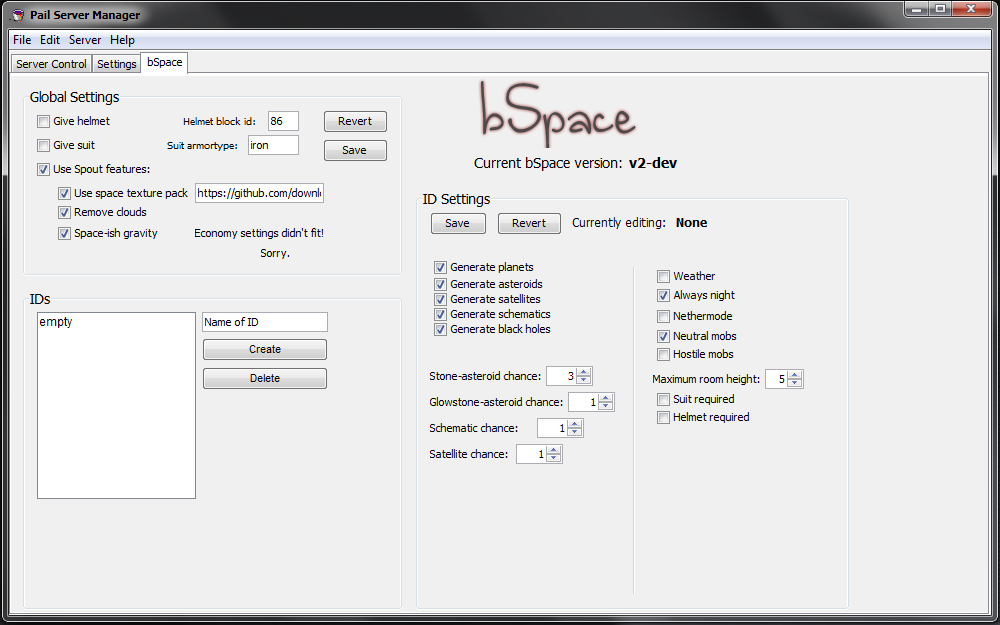Increase Schematic chance with up arrow
Viewport: 1000px width, 625px height.
point(575,424)
